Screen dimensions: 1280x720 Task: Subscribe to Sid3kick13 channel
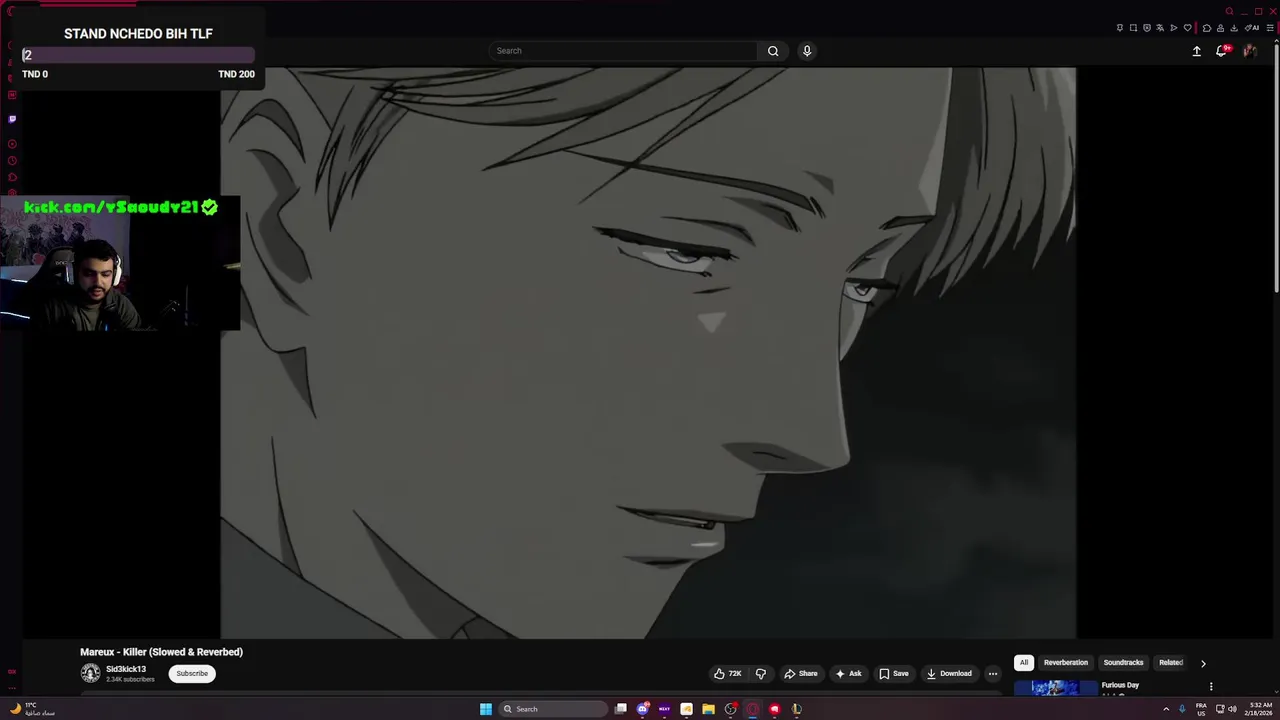click(192, 674)
